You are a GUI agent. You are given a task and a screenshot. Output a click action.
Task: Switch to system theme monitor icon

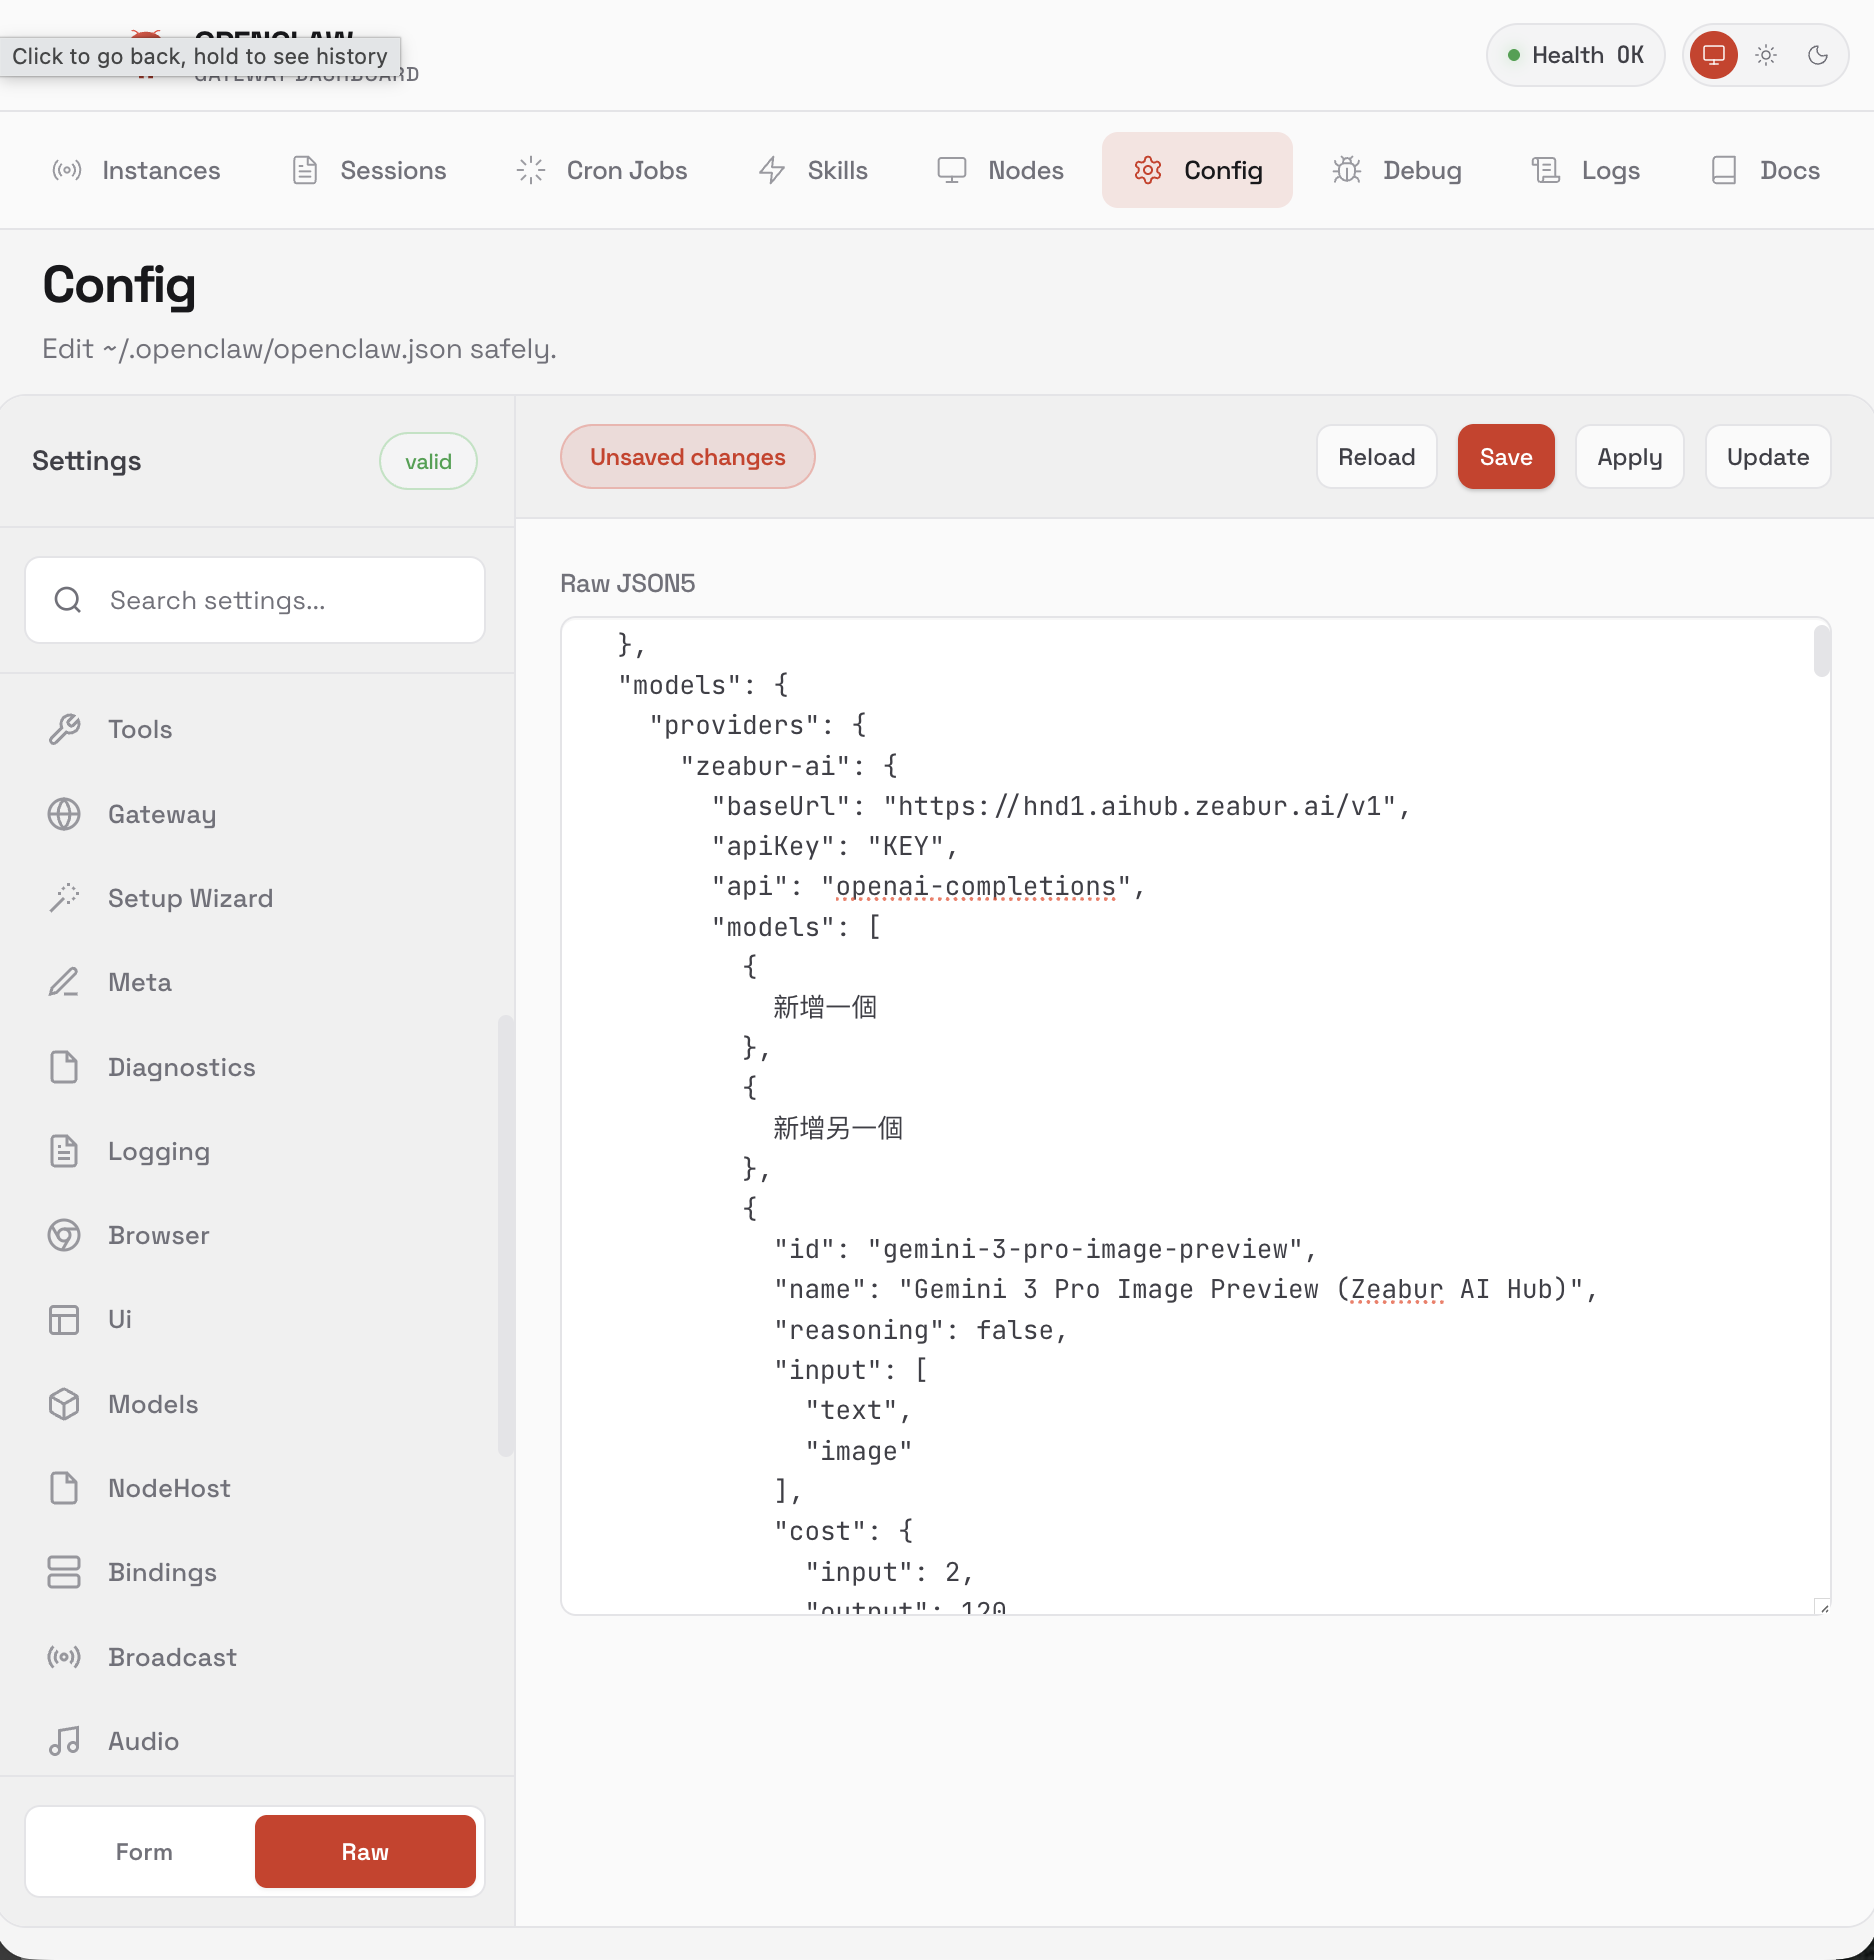(1714, 55)
